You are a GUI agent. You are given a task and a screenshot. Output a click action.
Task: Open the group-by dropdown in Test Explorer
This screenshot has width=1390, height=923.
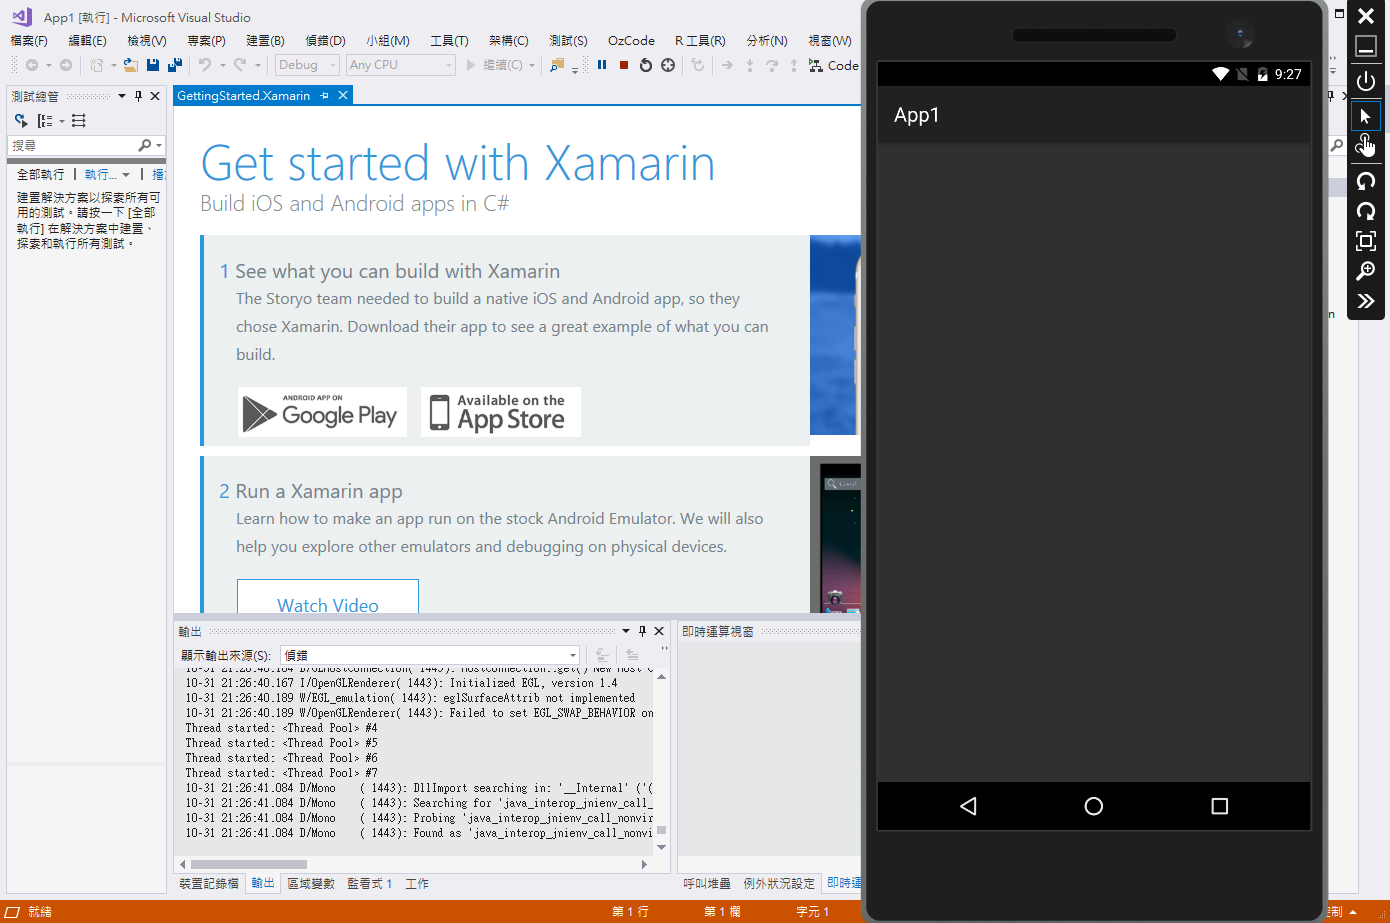click(62, 121)
